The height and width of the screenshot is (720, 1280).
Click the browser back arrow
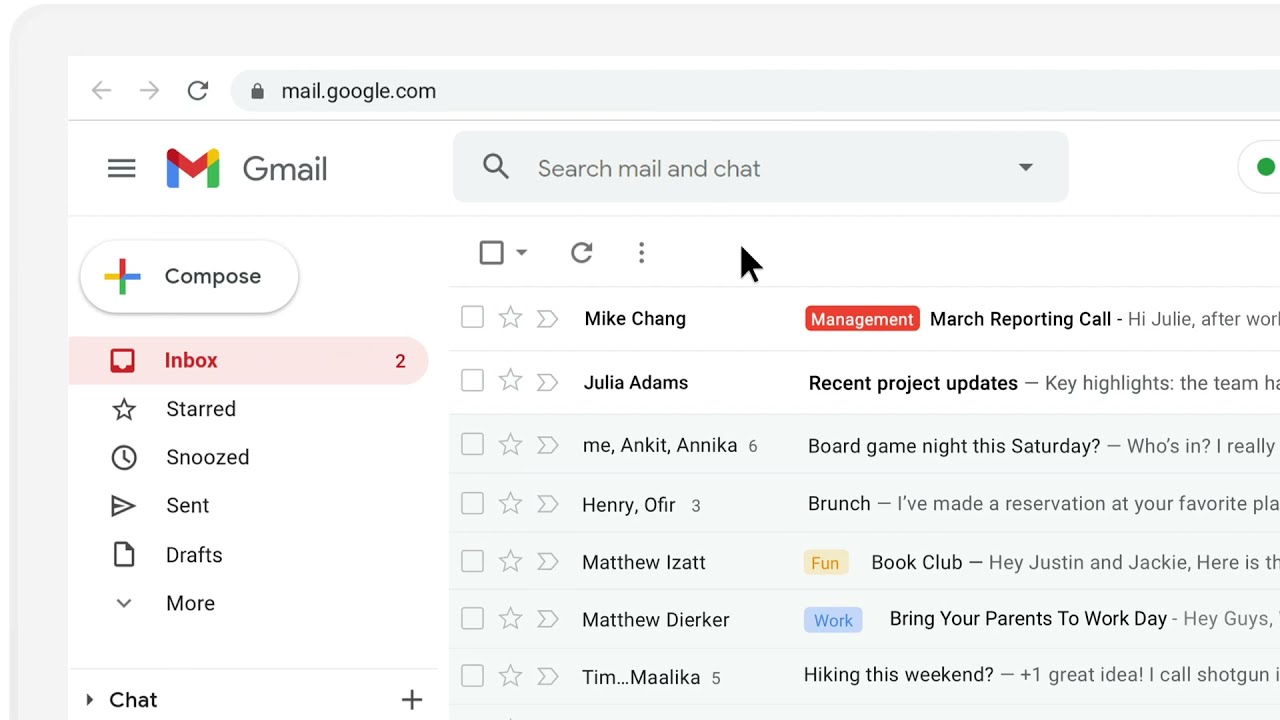pos(101,91)
